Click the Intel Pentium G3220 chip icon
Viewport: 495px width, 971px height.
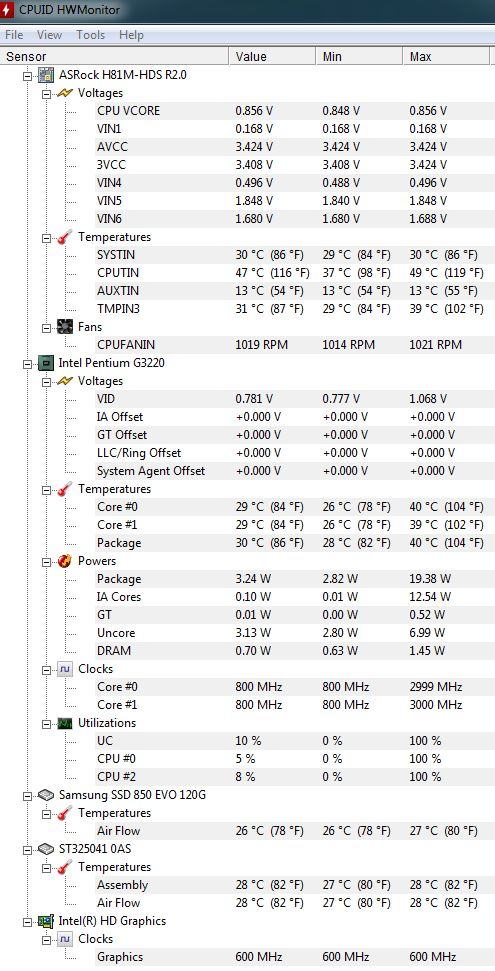coord(46,363)
